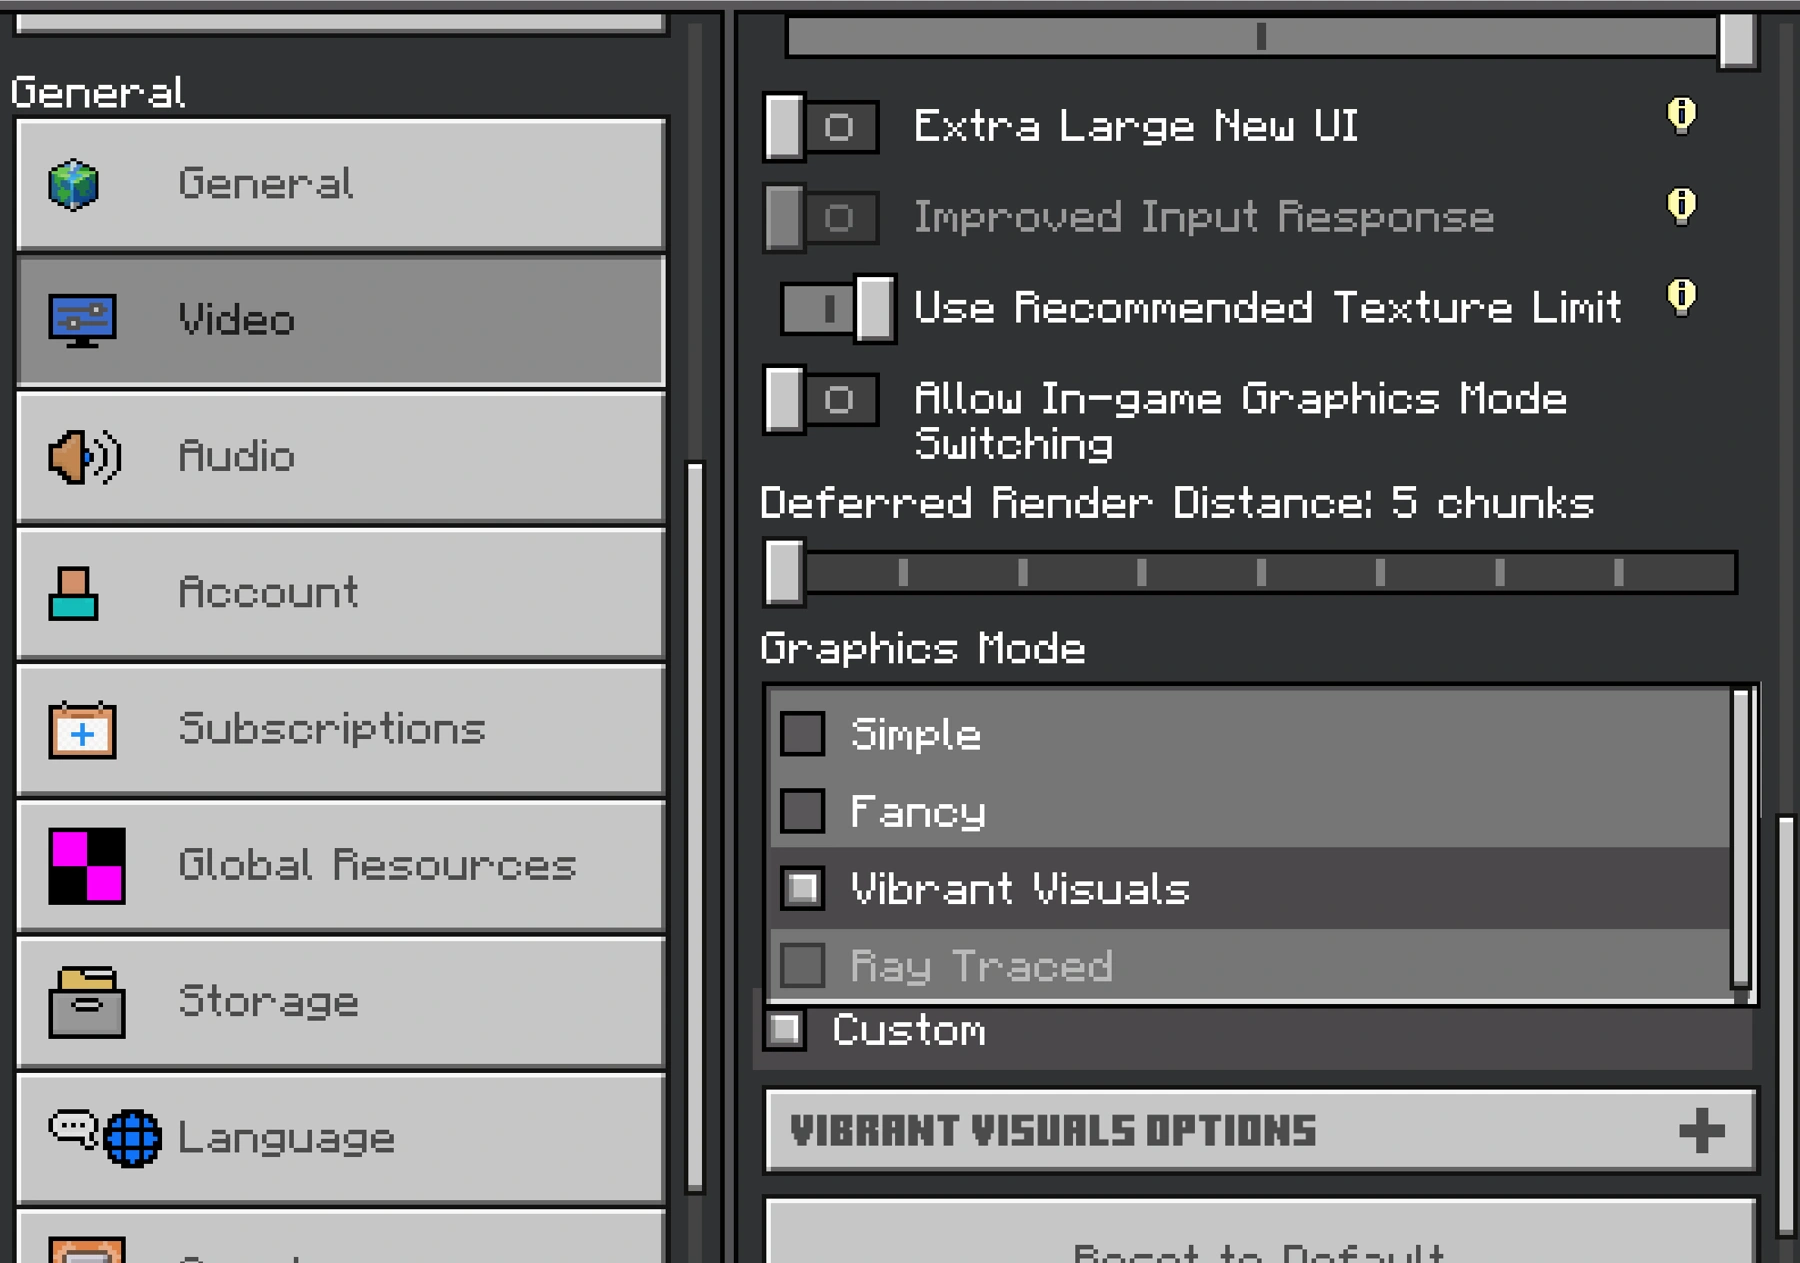The height and width of the screenshot is (1263, 1800).
Task: Click the left sidebar scrollbar
Action: tap(695, 827)
